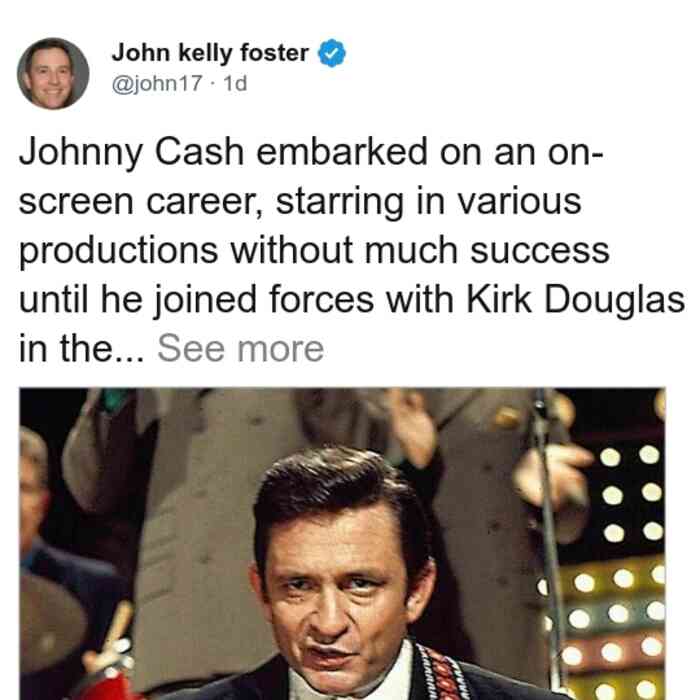The image size is (700, 700).
Task: Expand the post with See more
Action: (x=241, y=349)
